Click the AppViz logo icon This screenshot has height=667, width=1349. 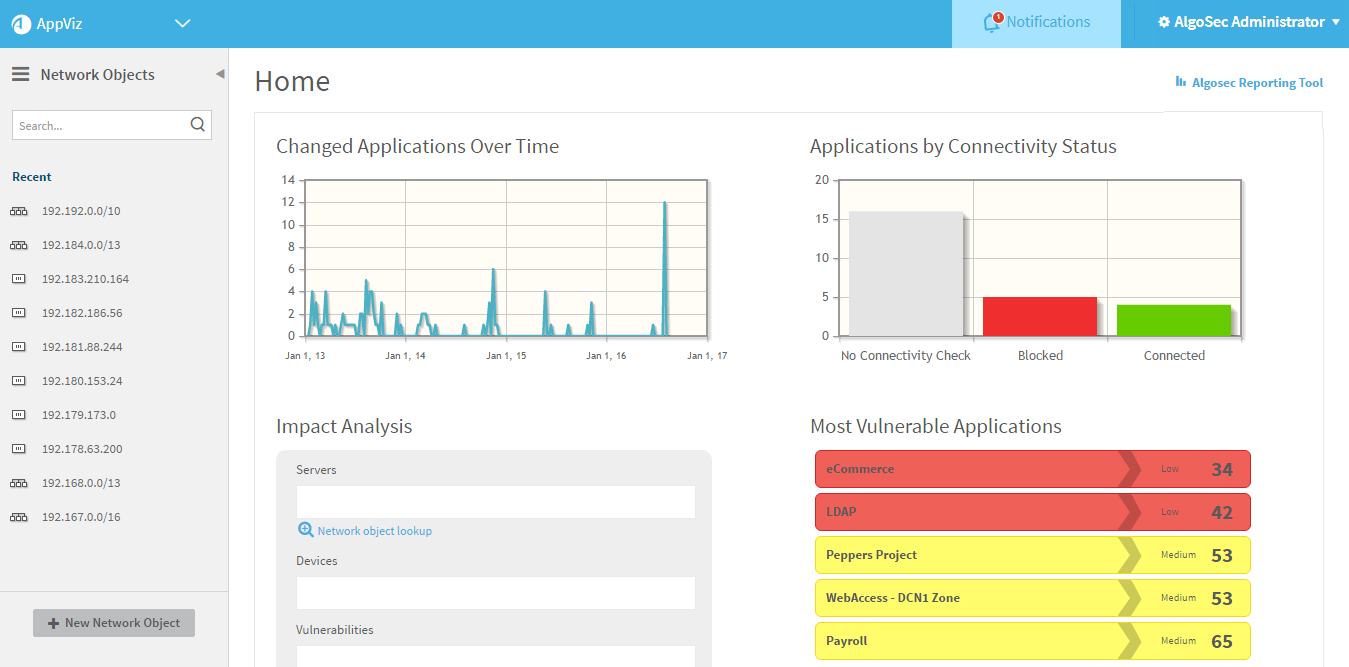(x=22, y=23)
